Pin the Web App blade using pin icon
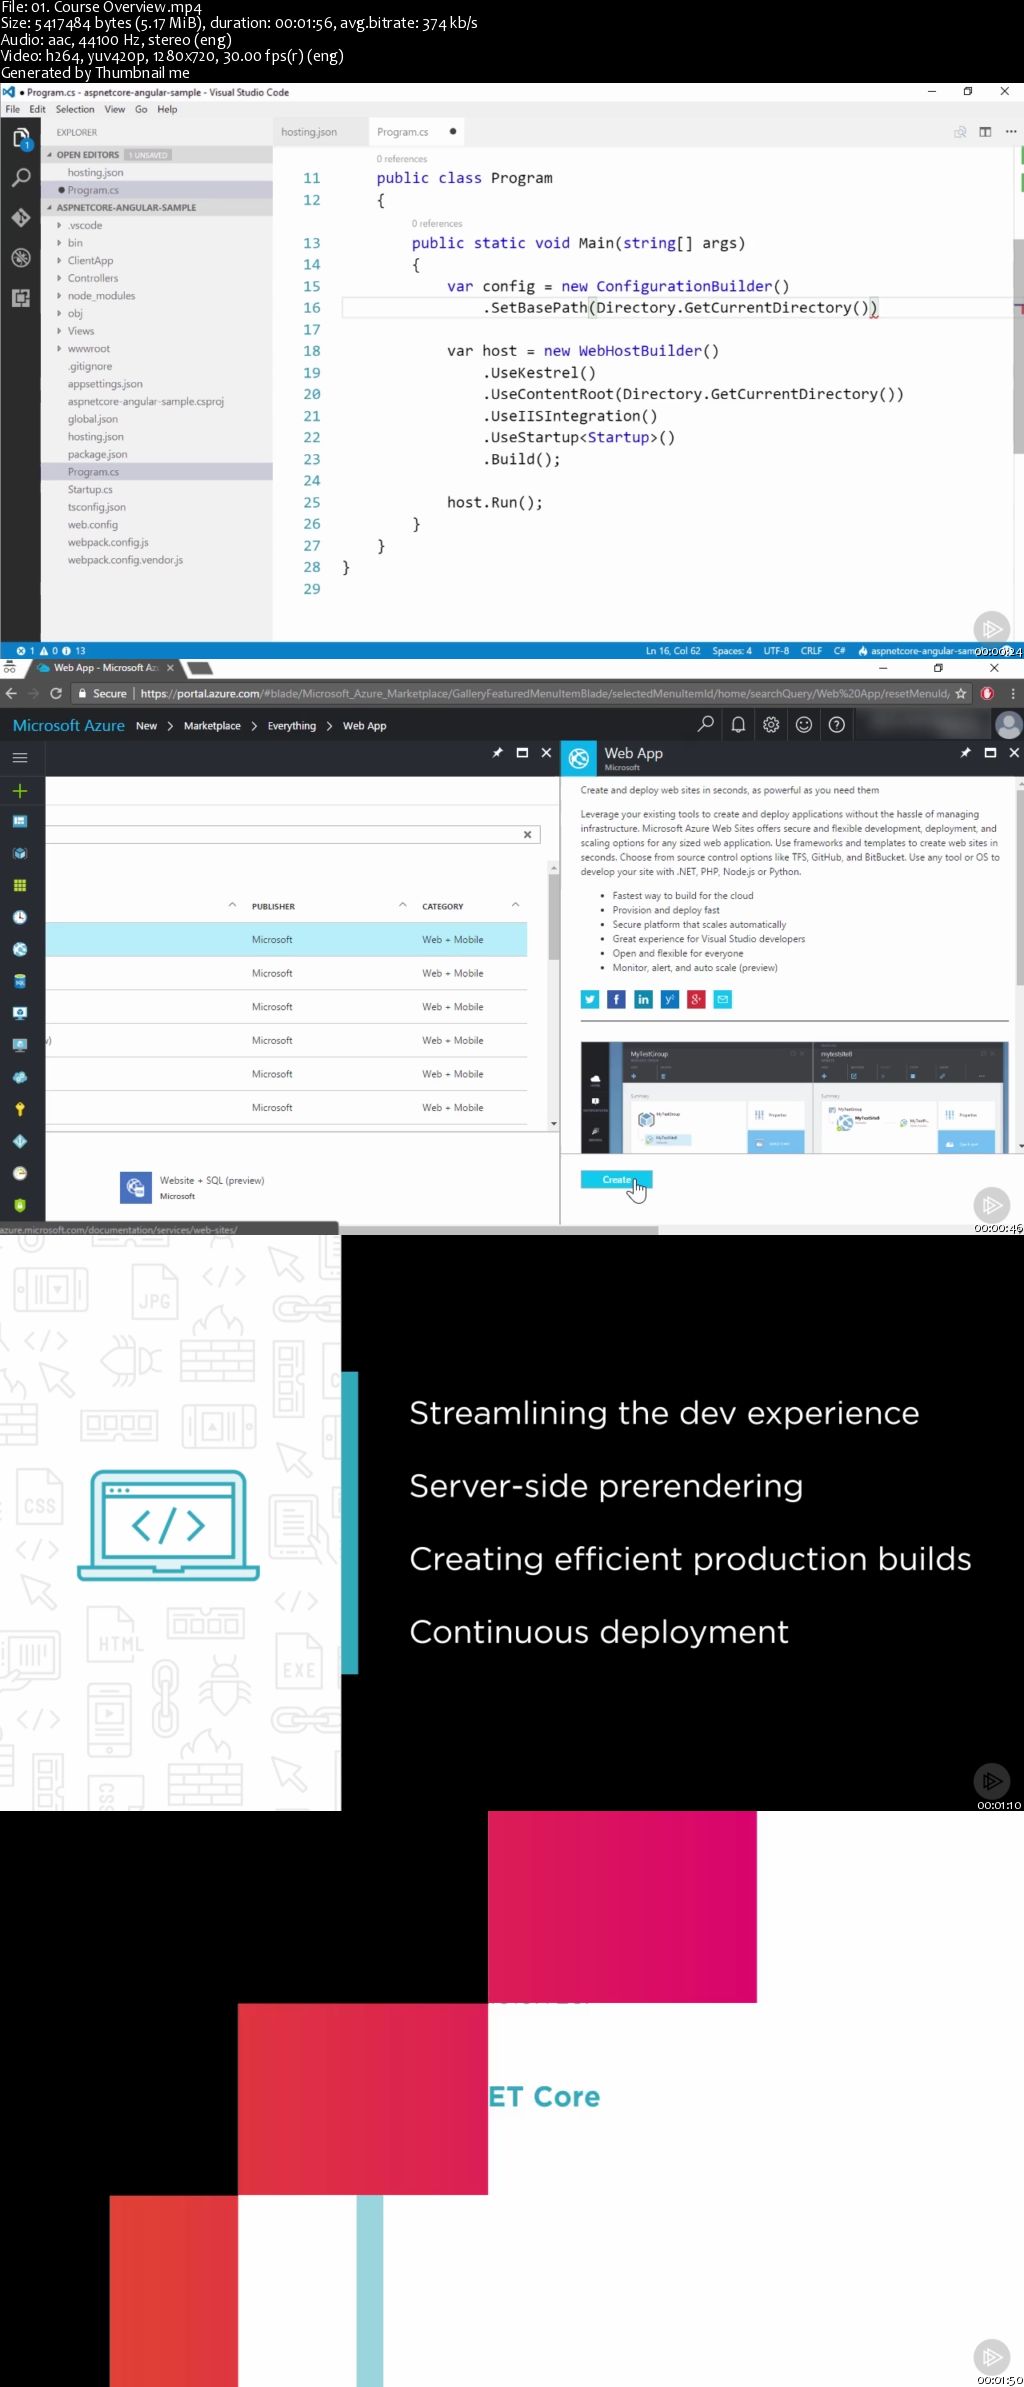 pyautogui.click(x=965, y=753)
